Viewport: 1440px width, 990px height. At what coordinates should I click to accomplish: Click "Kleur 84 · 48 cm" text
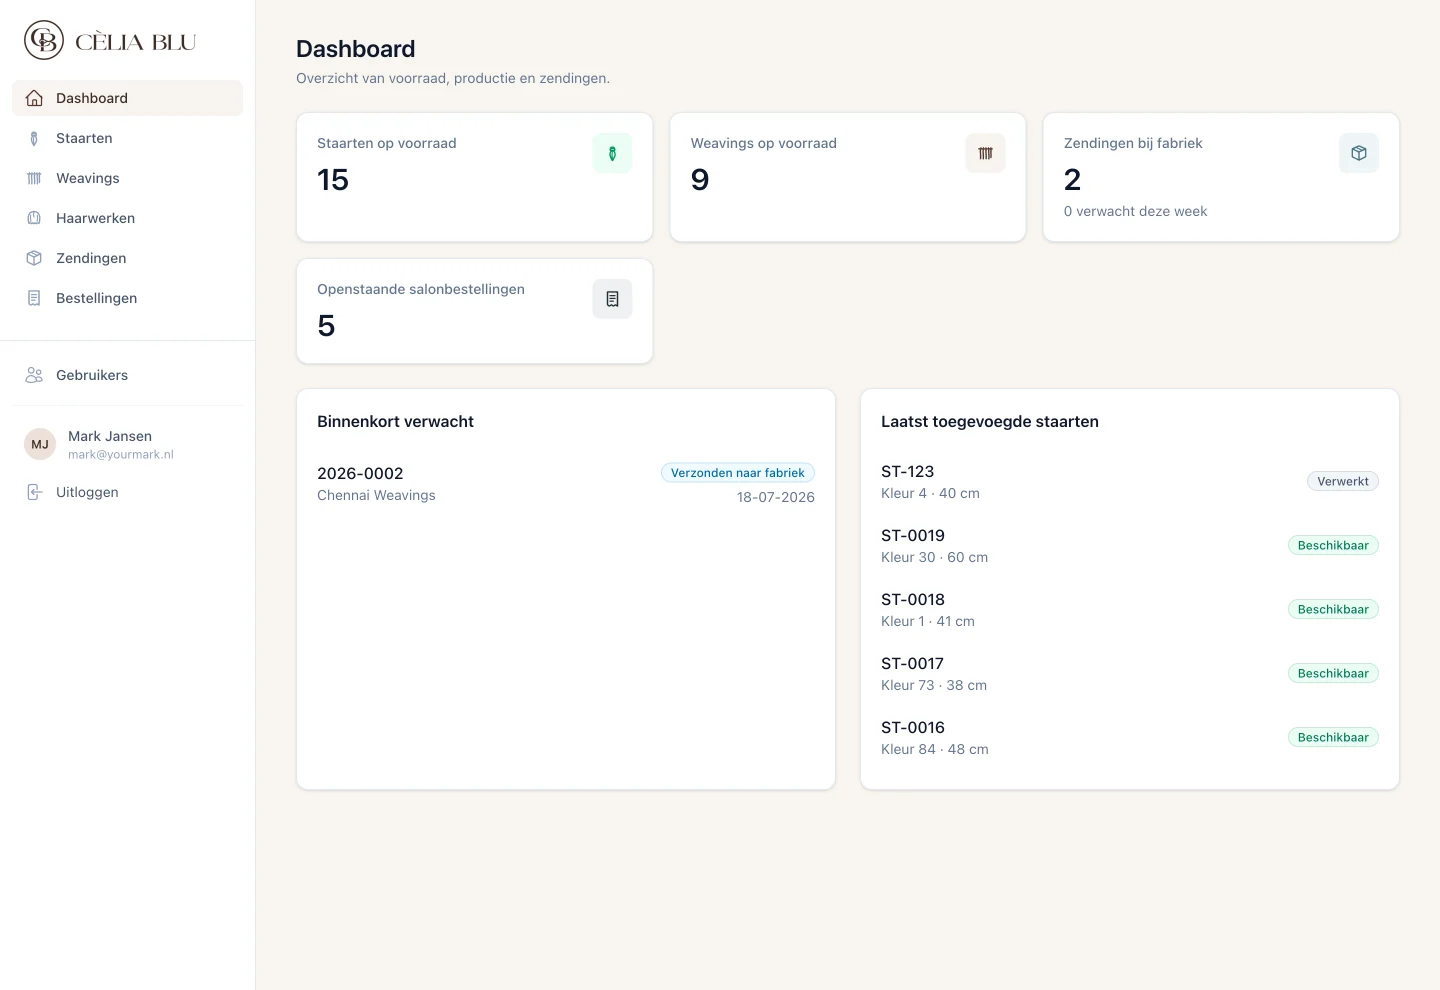click(x=935, y=749)
